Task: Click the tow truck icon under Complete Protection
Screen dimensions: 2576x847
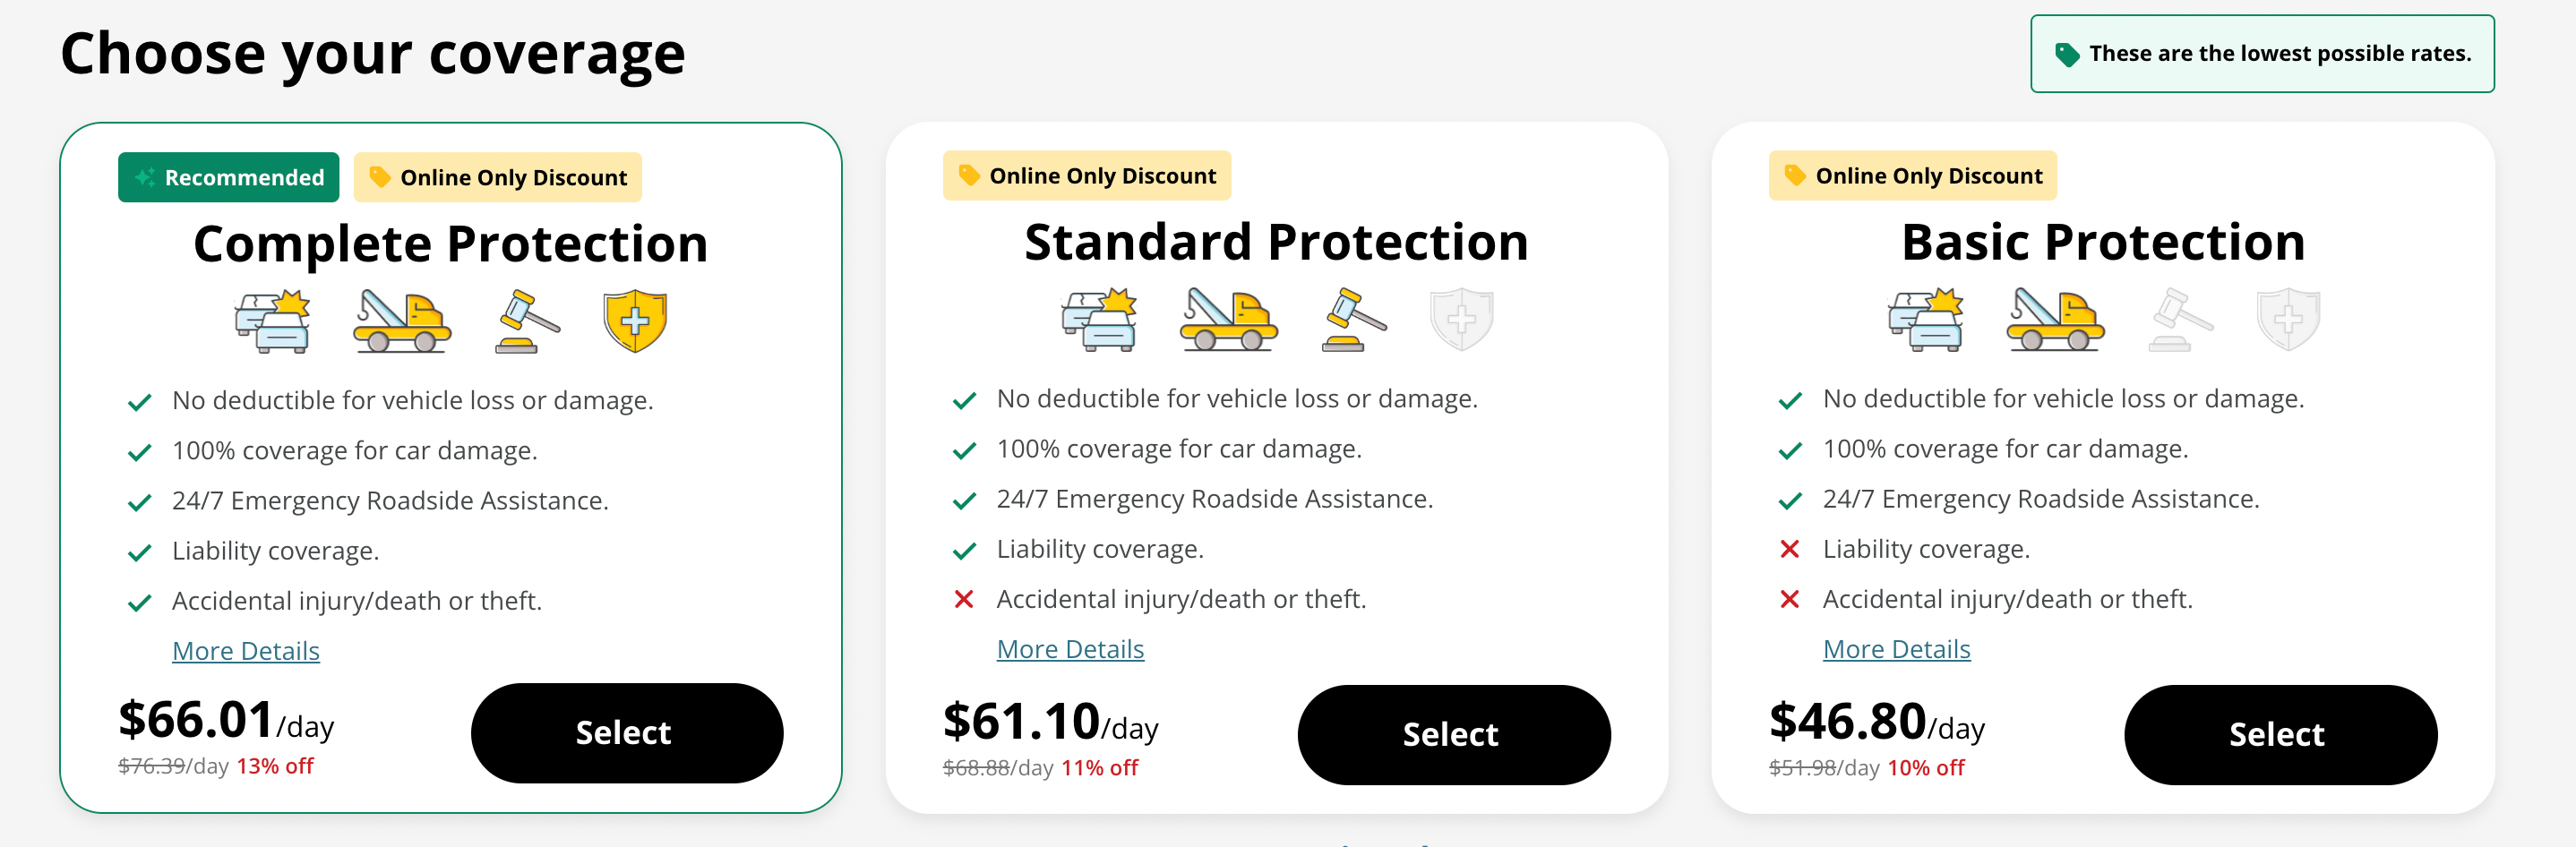Action: (402, 322)
